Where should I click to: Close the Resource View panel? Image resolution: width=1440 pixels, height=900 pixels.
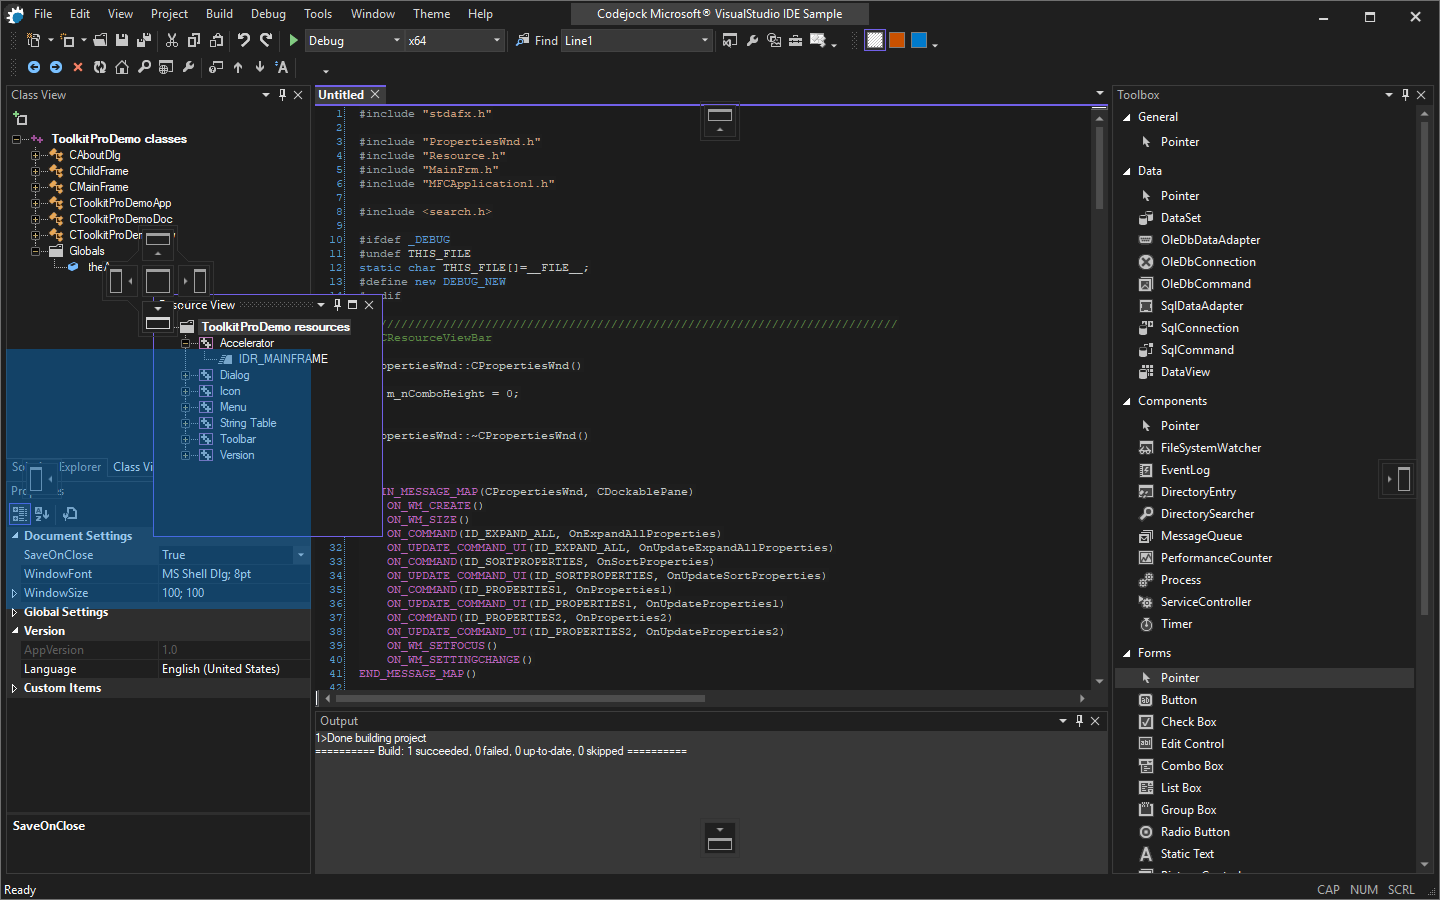369,304
